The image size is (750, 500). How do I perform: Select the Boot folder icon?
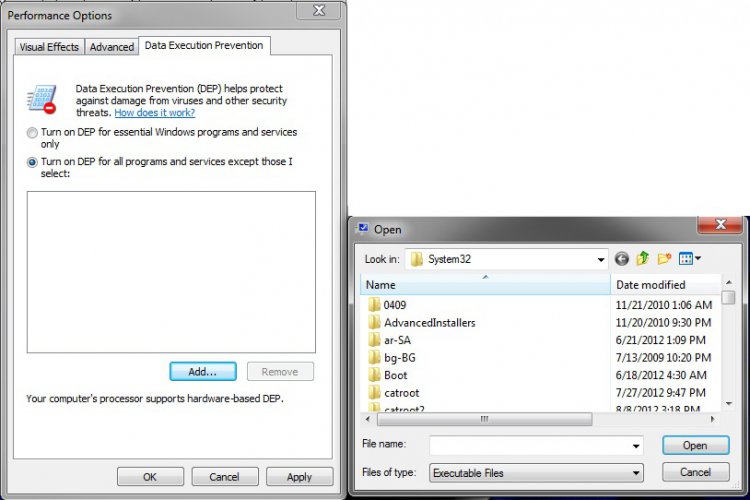click(x=374, y=375)
